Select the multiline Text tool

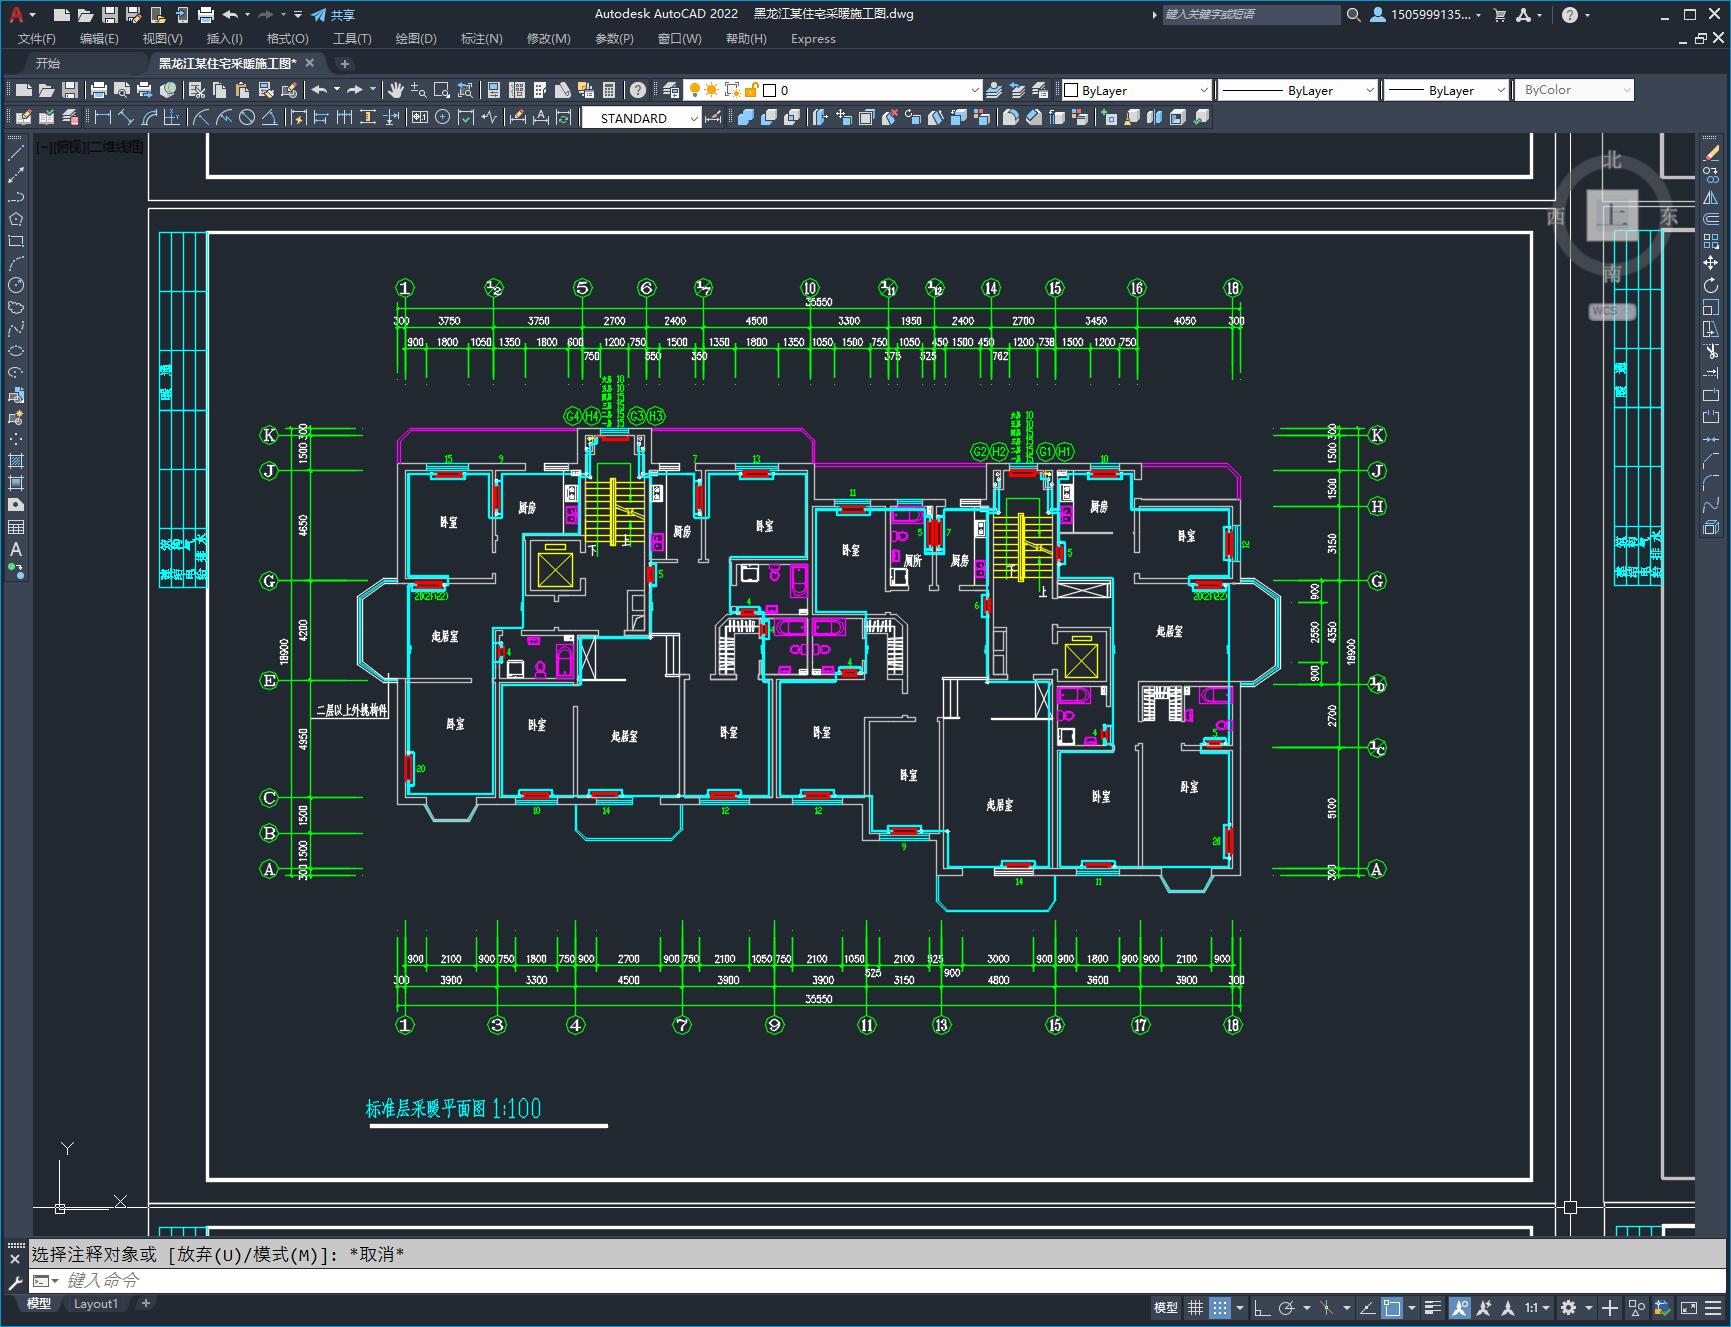coord(16,549)
